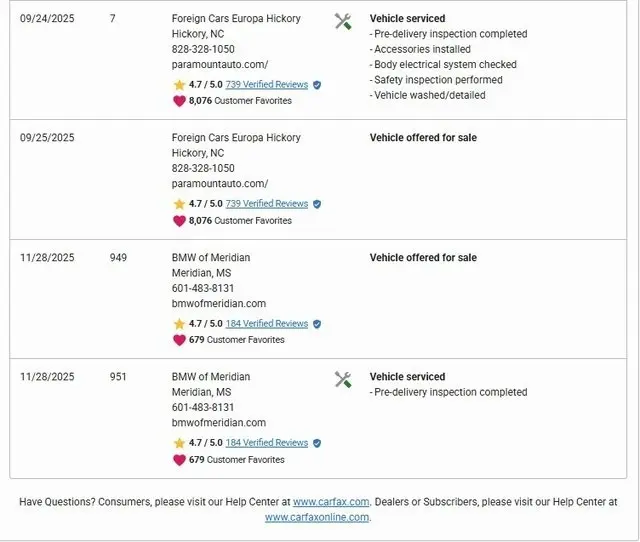Click the heart icon in the 949-mile BMW entry
Image resolution: width=640 pixels, height=542 pixels.
179,340
